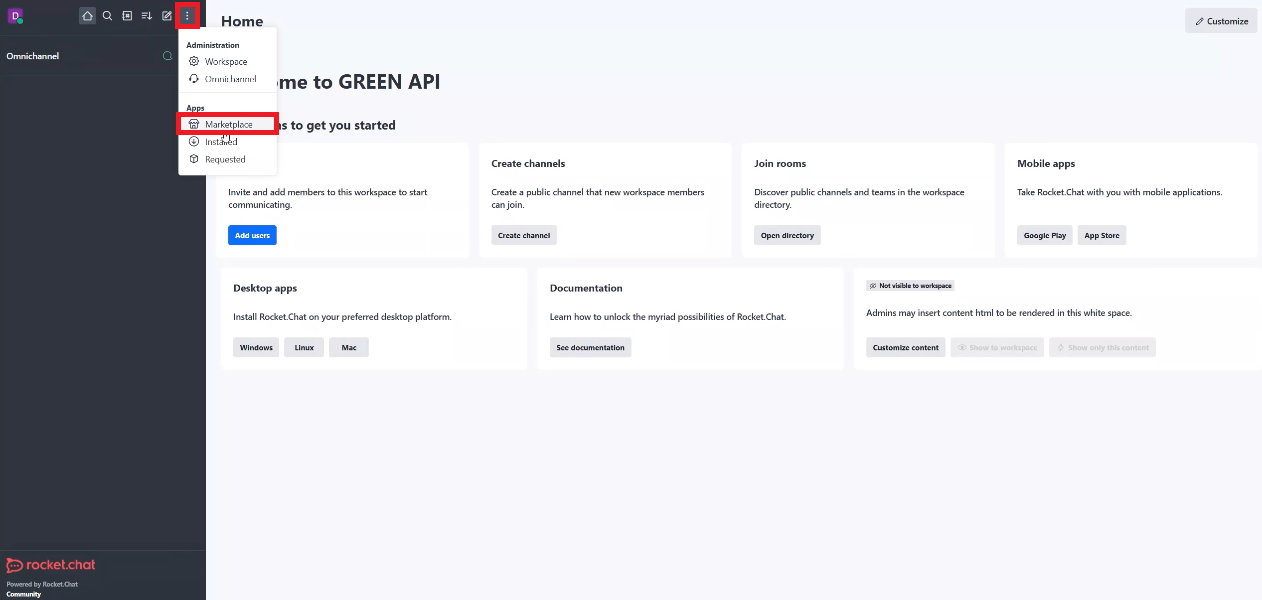Open the Directory icon
Image resolution: width=1262 pixels, height=600 pixels.
click(x=127, y=15)
